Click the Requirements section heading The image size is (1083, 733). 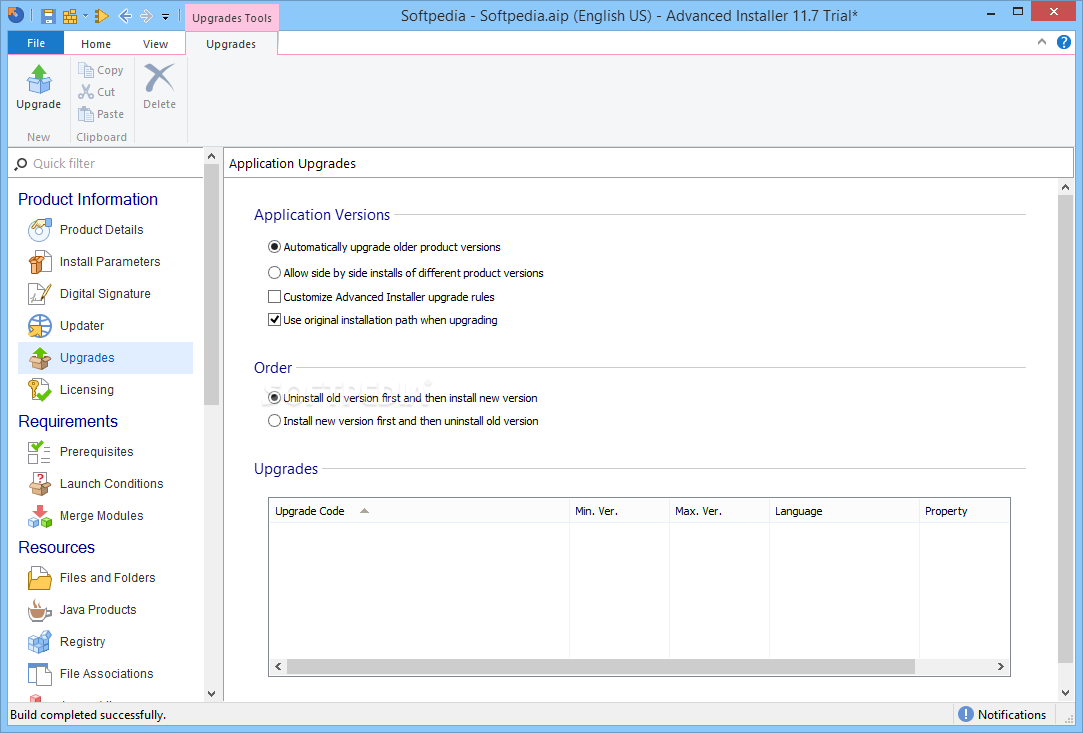68,421
